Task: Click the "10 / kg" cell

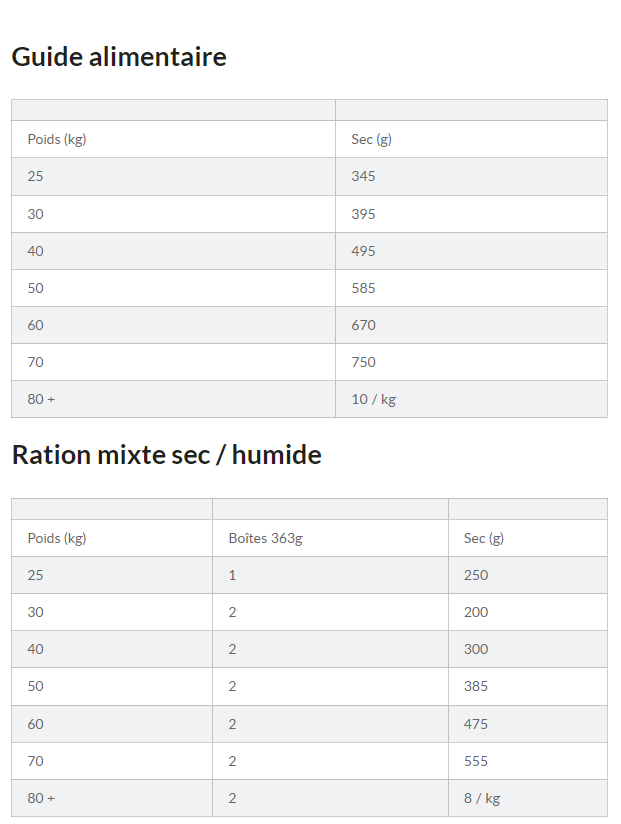Action: (374, 399)
